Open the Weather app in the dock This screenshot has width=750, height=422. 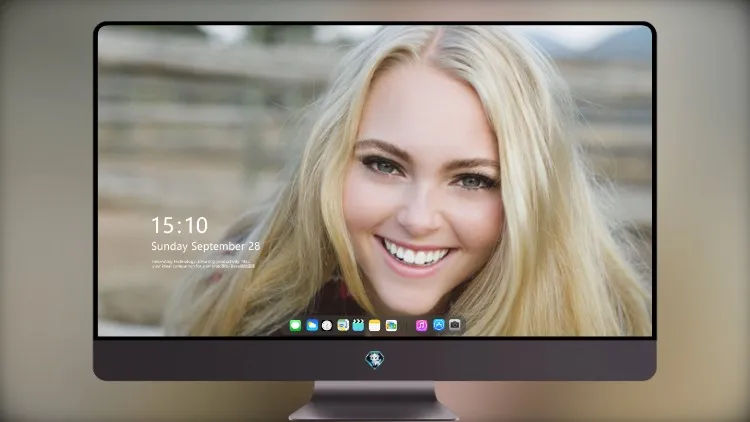tap(312, 326)
